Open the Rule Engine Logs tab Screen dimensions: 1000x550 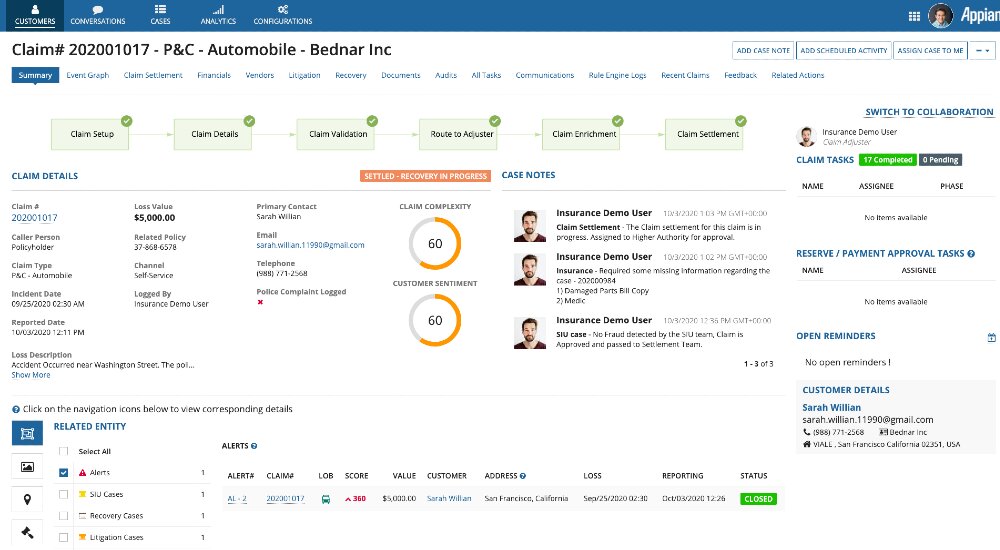pyautogui.click(x=617, y=75)
